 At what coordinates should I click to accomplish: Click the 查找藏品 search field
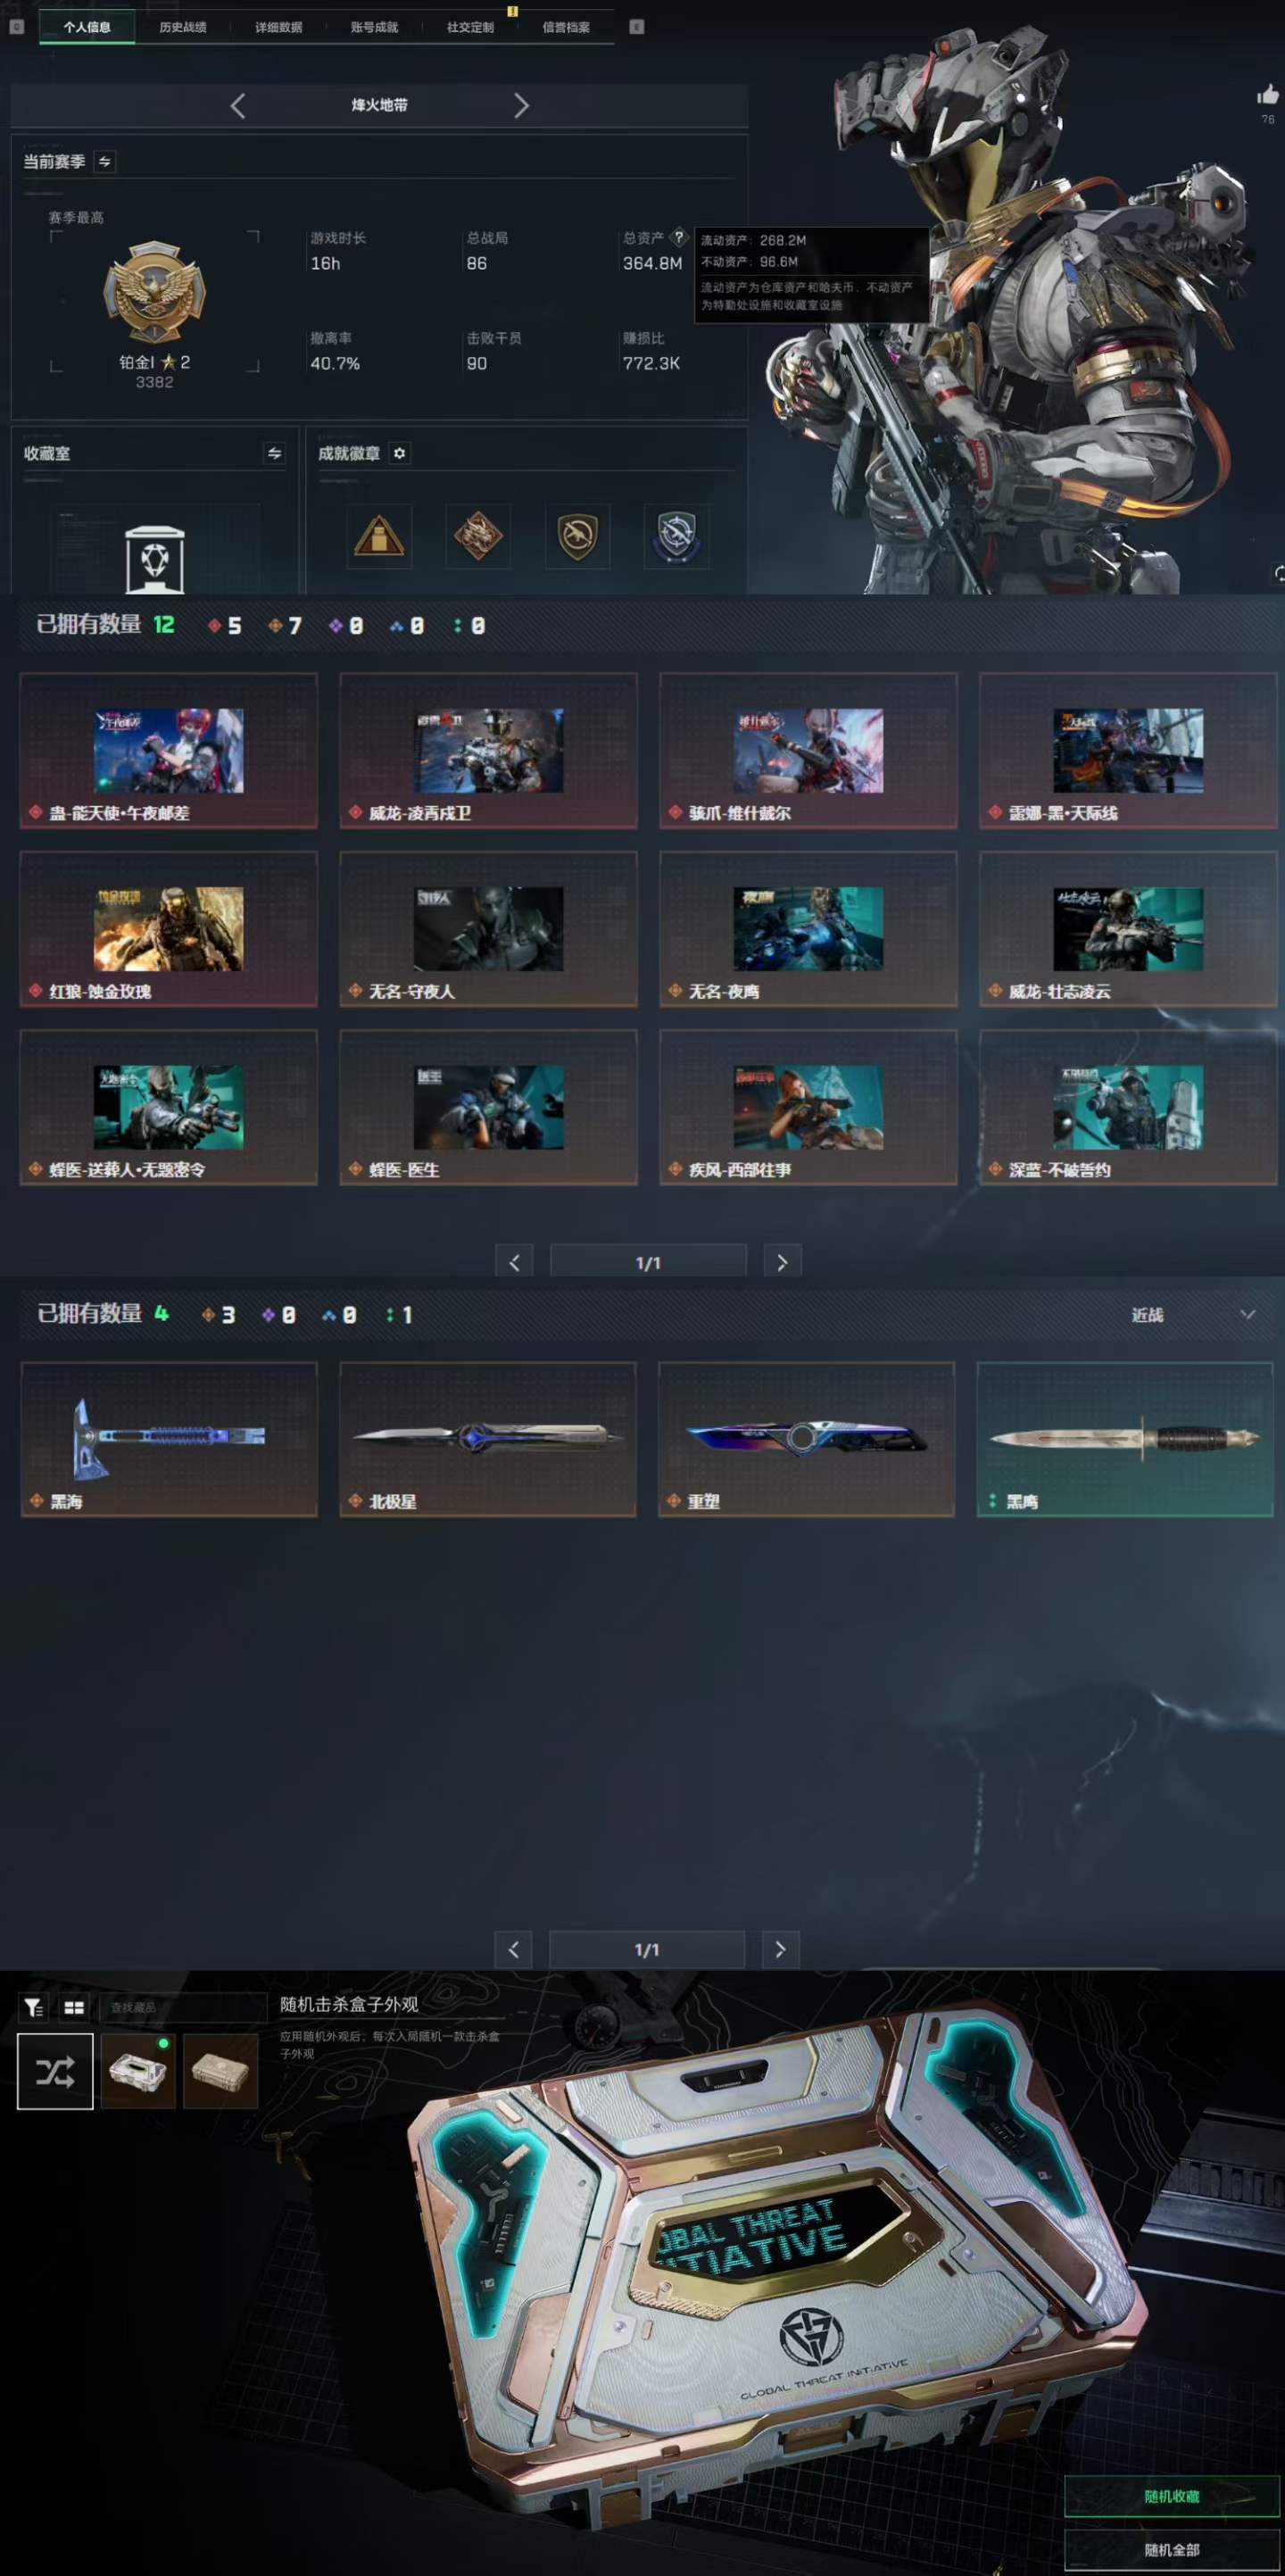(x=182, y=2007)
